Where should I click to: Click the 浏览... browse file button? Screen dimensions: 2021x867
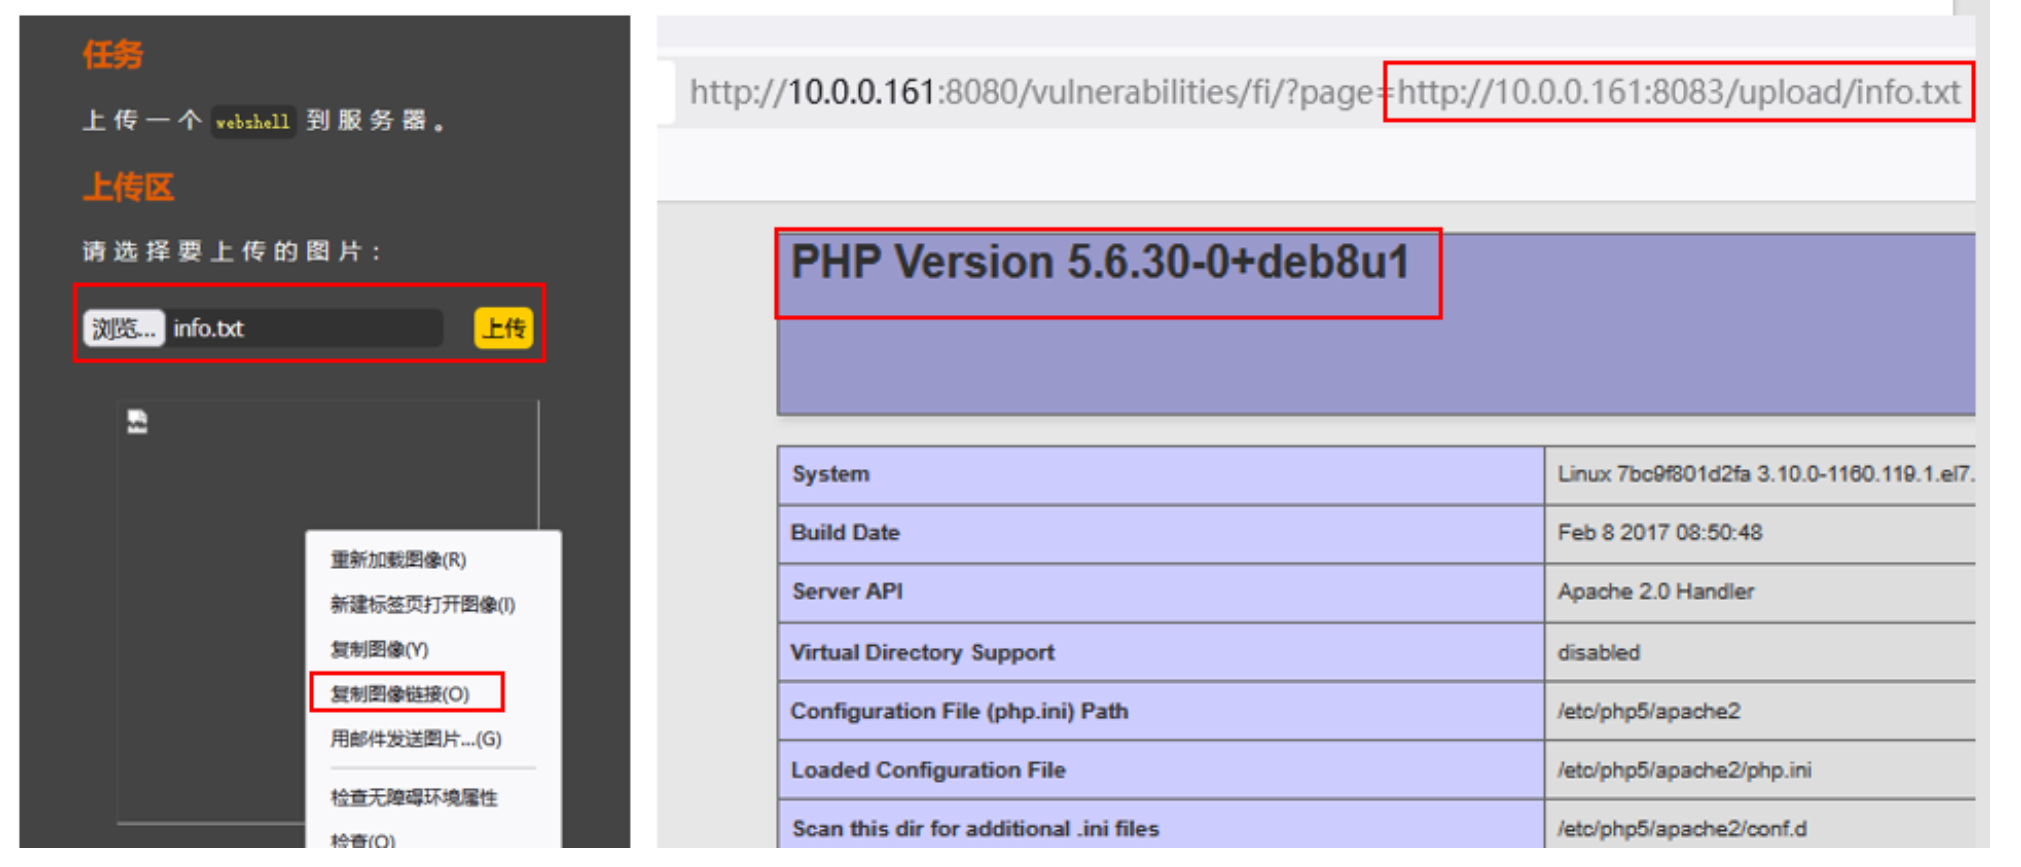(124, 328)
